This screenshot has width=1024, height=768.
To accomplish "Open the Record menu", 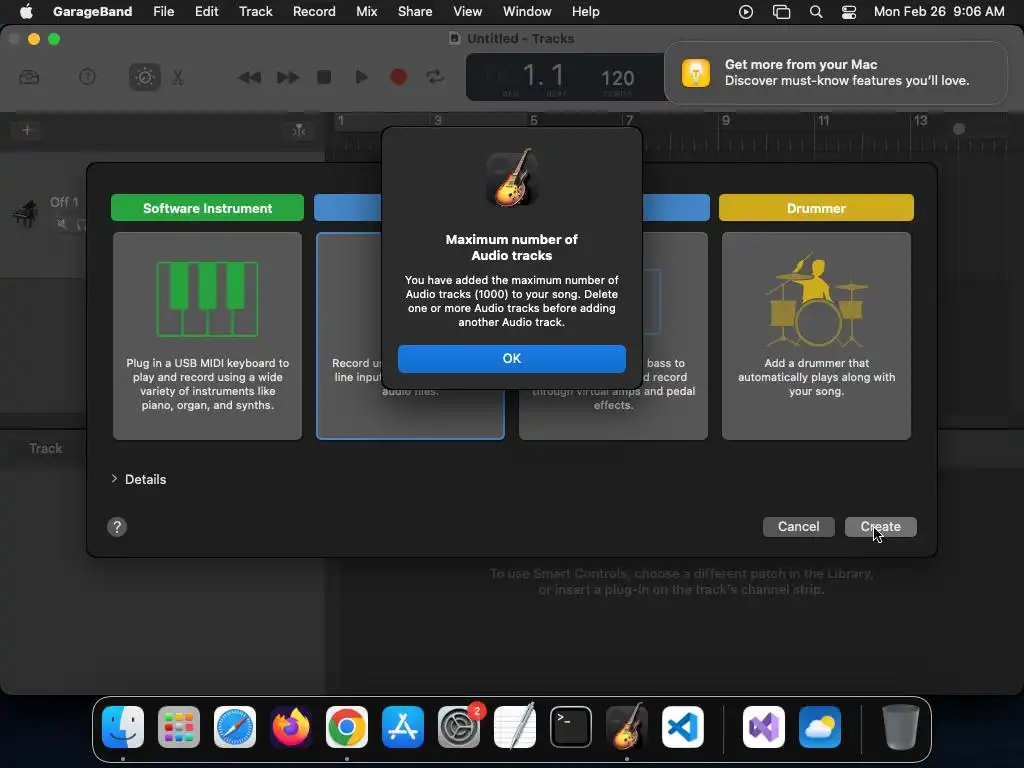I will pyautogui.click(x=314, y=11).
